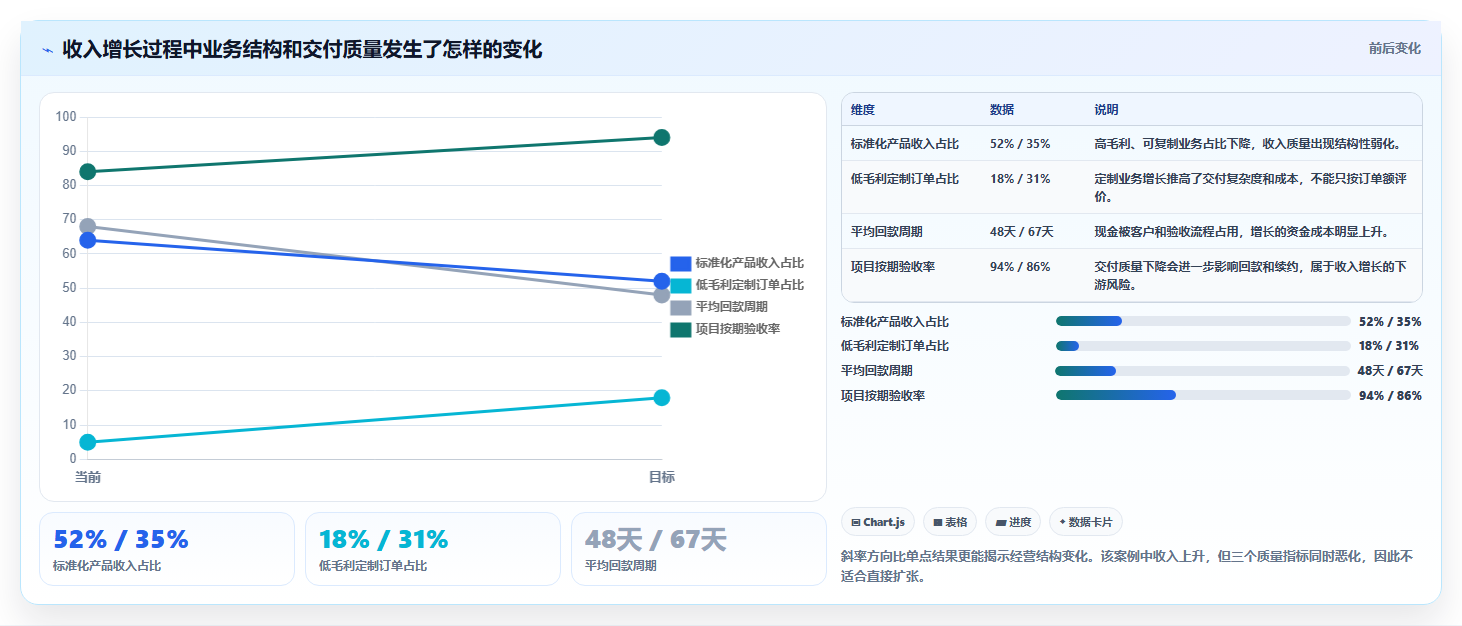Click 标准化产品收入占比 in the table's first row
This screenshot has width=1462, height=626.
click(905, 144)
